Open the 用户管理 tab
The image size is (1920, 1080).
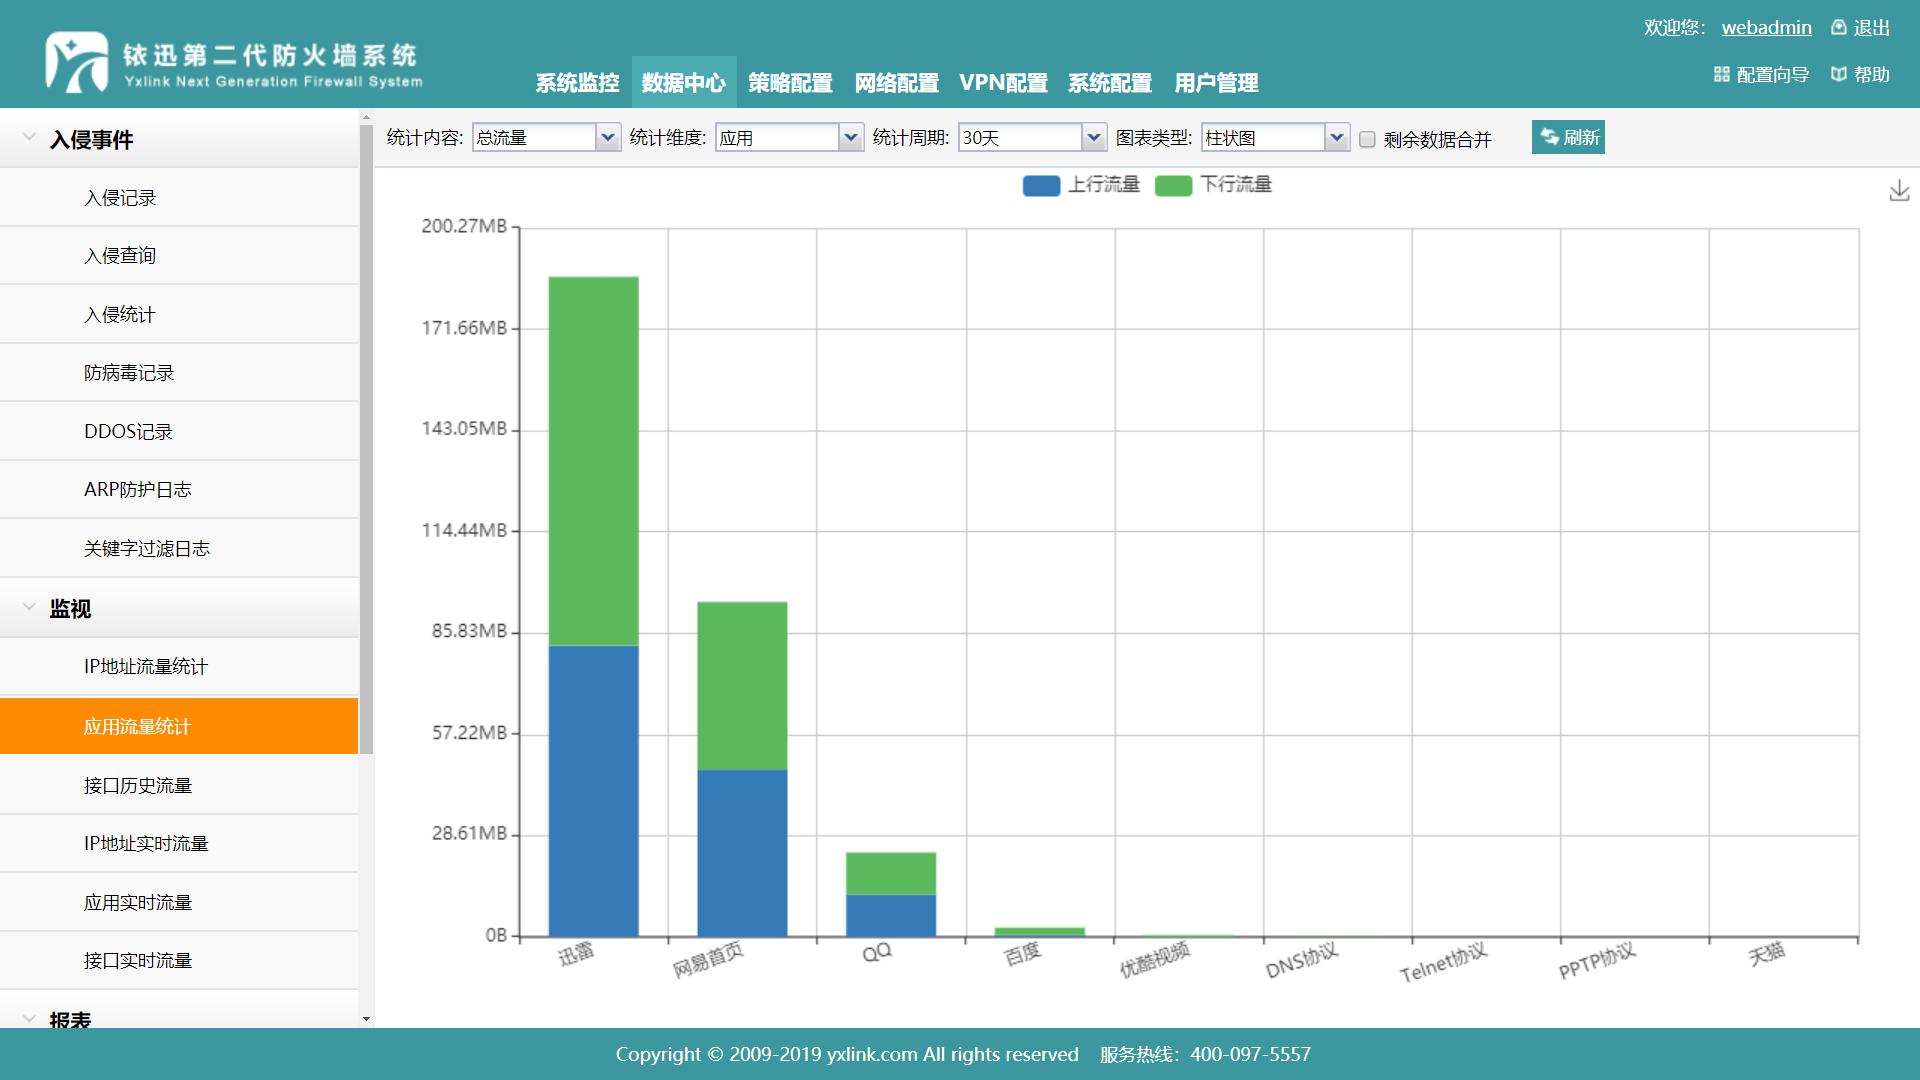click(1216, 83)
